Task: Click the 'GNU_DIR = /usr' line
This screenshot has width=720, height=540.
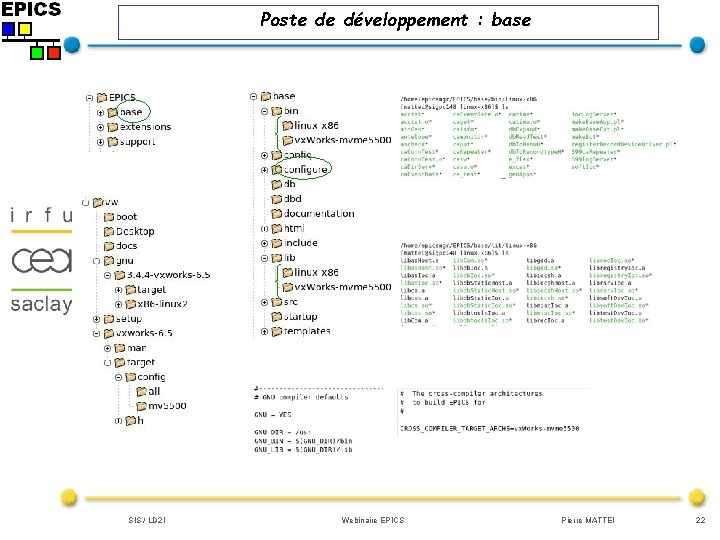Action: [282, 432]
